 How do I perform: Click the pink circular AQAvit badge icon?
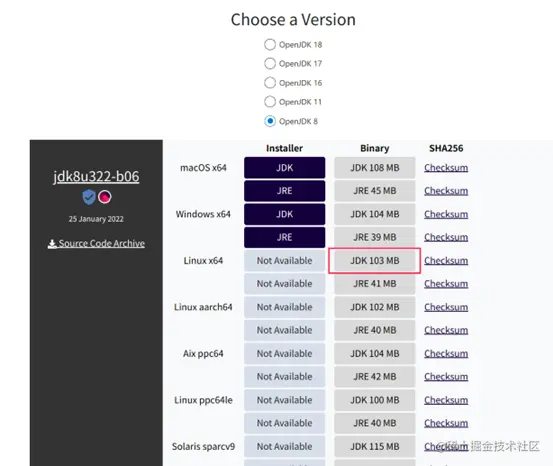click(105, 197)
